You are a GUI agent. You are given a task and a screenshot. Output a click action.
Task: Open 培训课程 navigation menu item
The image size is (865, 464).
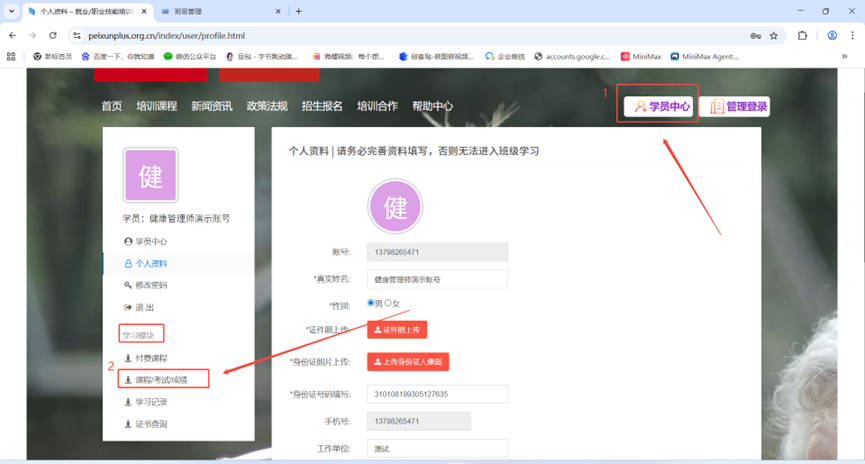(x=155, y=106)
